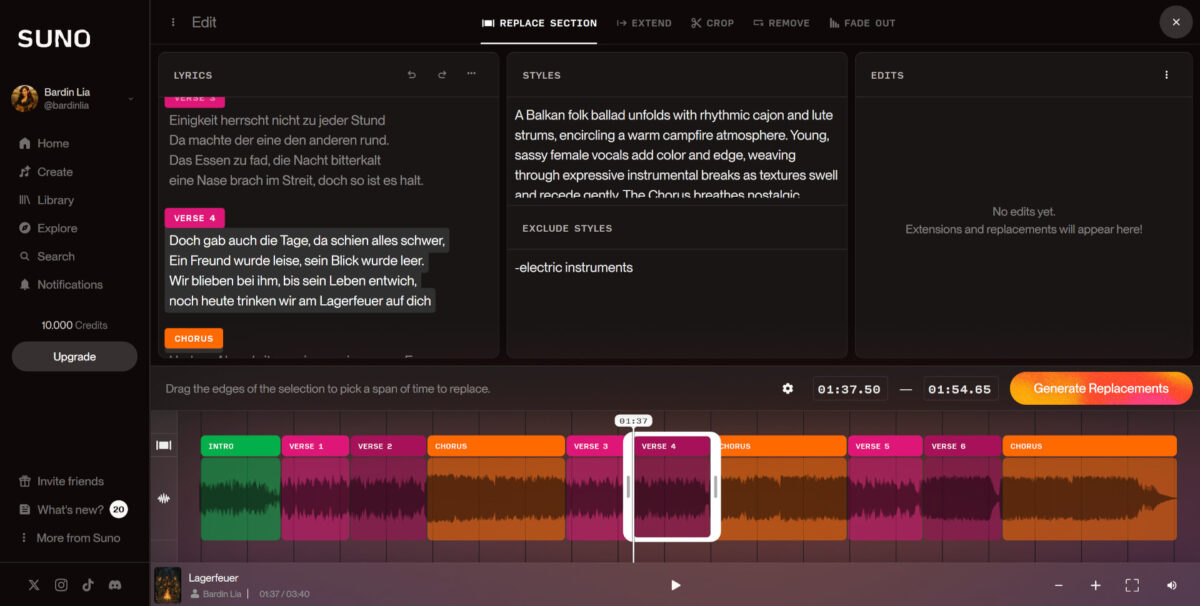
Task: Select the Crop tool
Action: click(712, 22)
